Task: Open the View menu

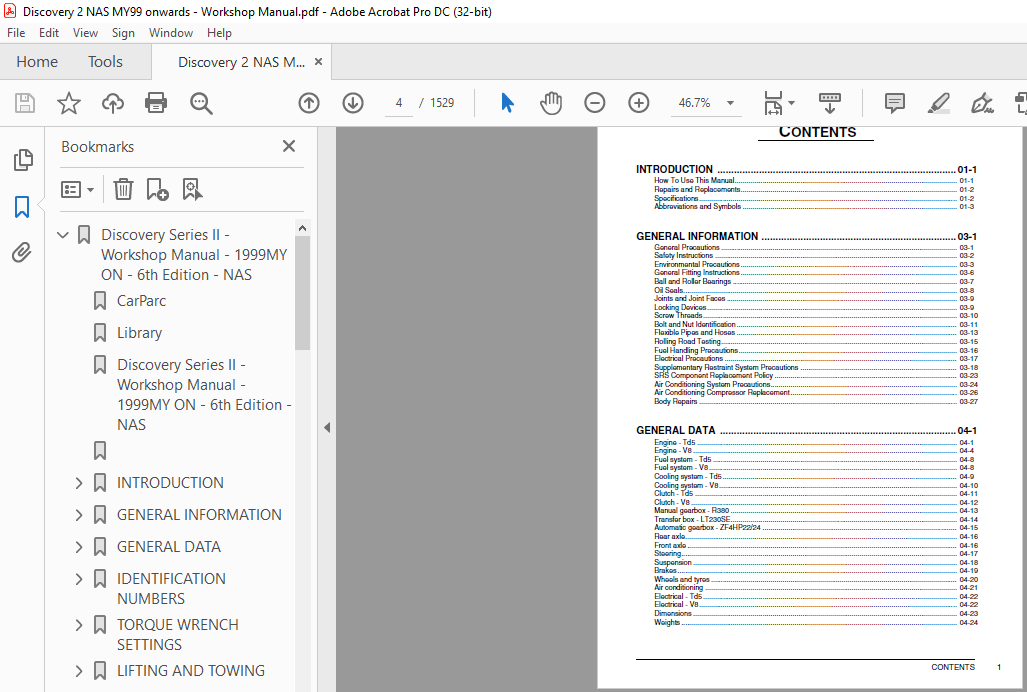Action: (x=85, y=33)
